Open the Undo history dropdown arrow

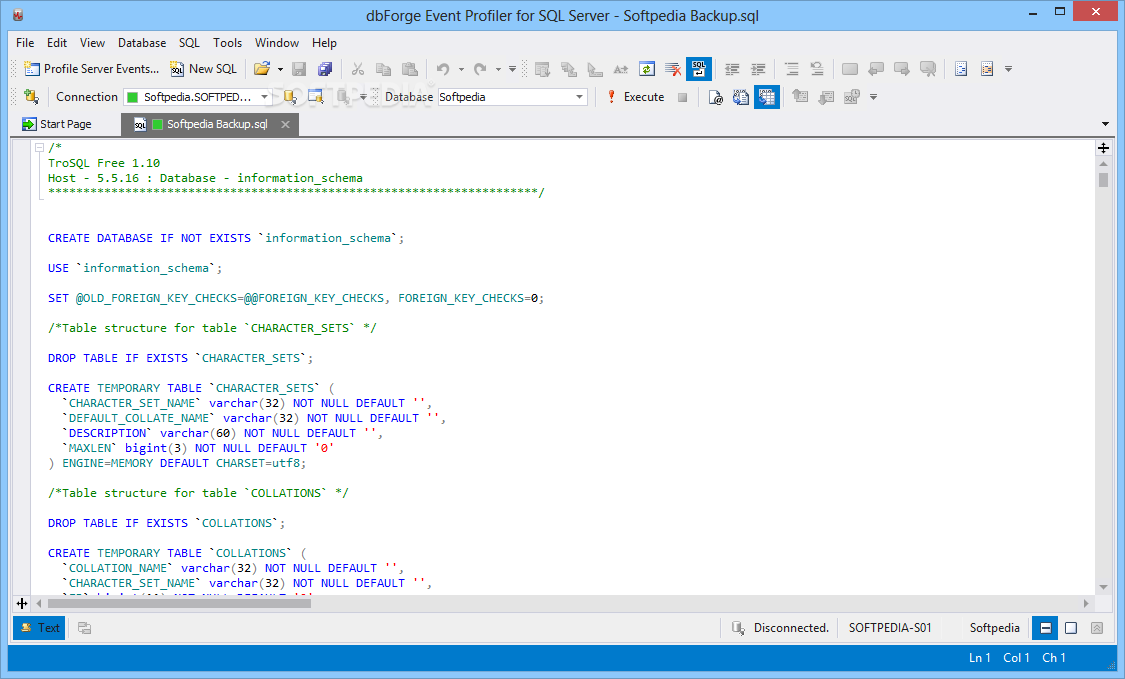(x=461, y=70)
